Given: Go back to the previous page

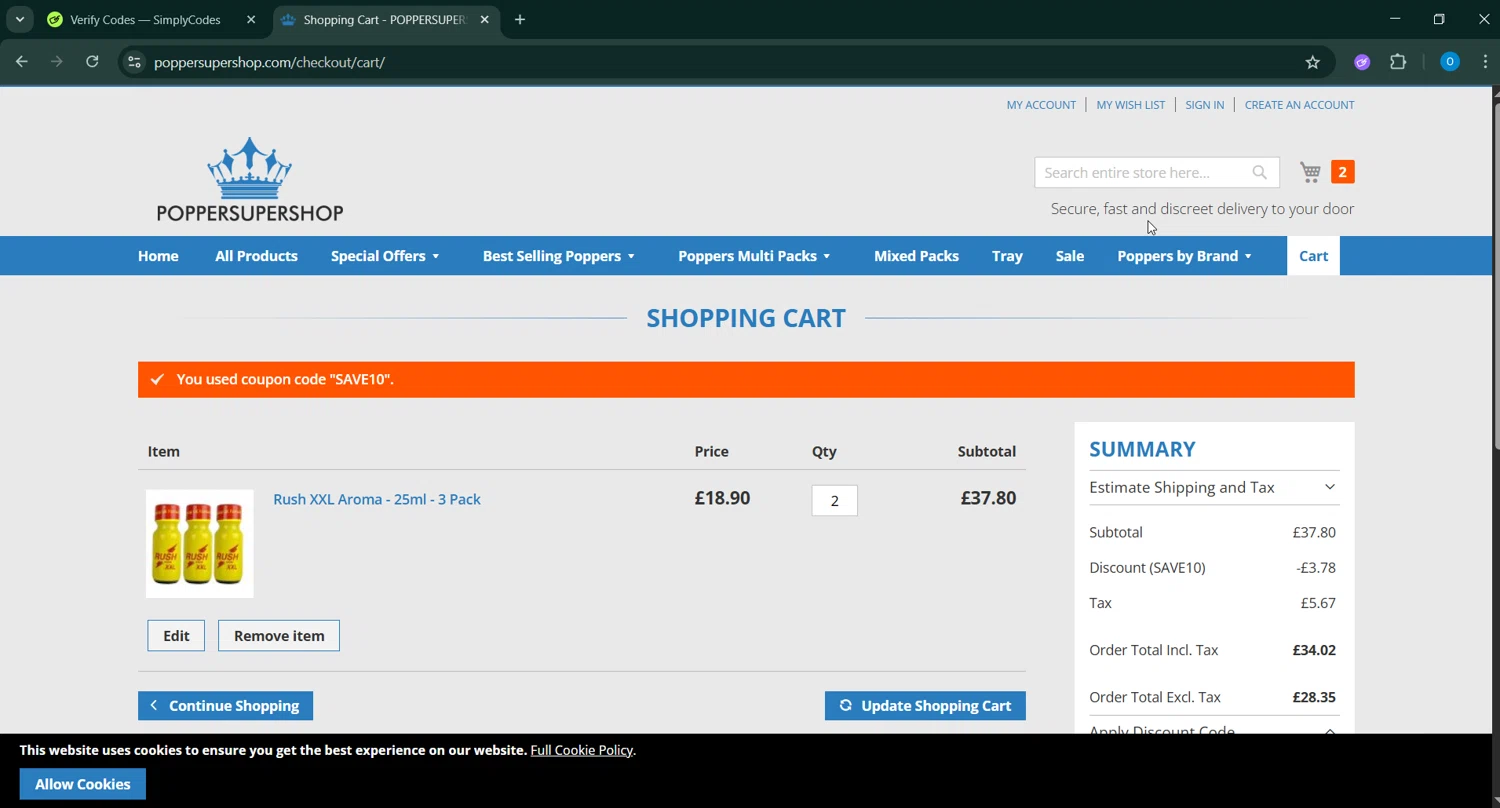Looking at the screenshot, I should click(22, 62).
